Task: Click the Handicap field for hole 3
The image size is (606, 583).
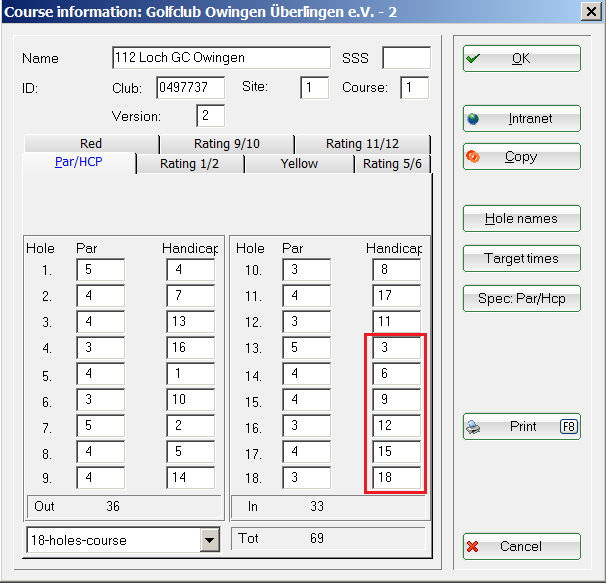Action: [191, 322]
